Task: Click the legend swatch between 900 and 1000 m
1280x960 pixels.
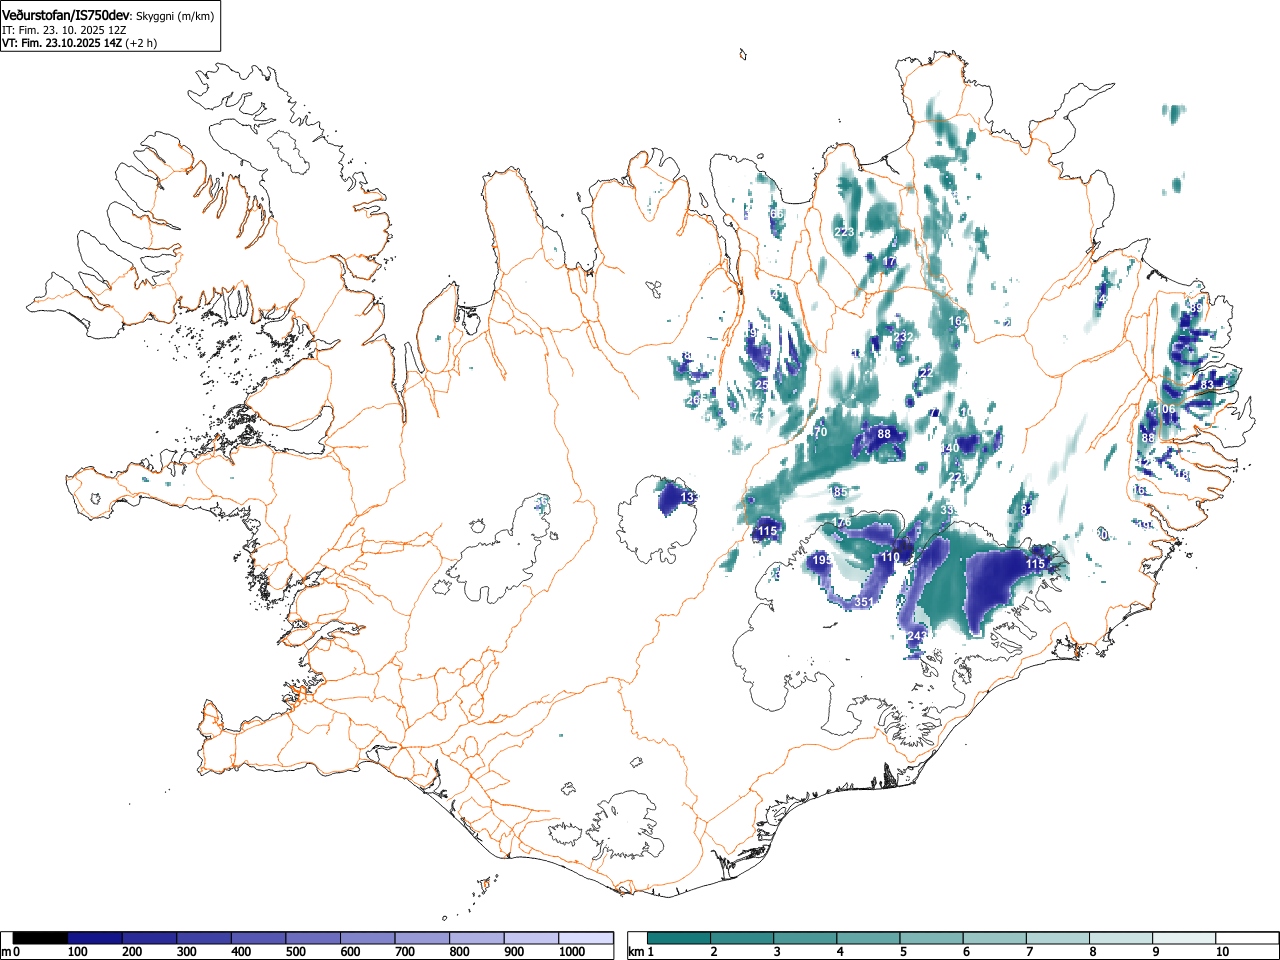Action: 532,938
